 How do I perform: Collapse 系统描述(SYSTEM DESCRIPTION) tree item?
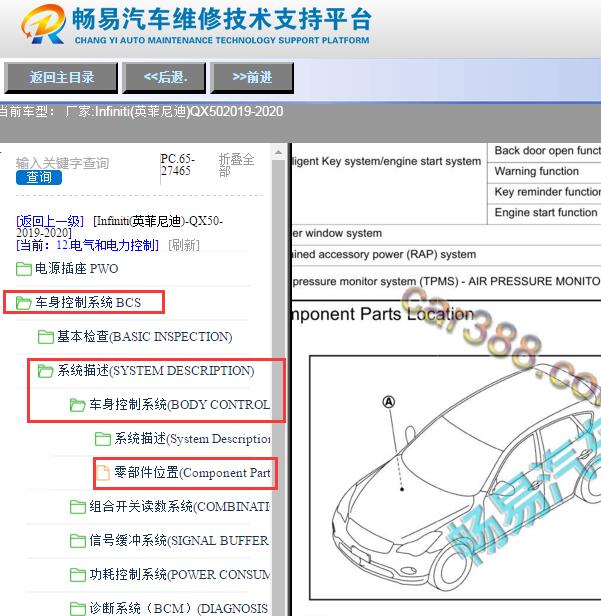pyautogui.click(x=156, y=370)
